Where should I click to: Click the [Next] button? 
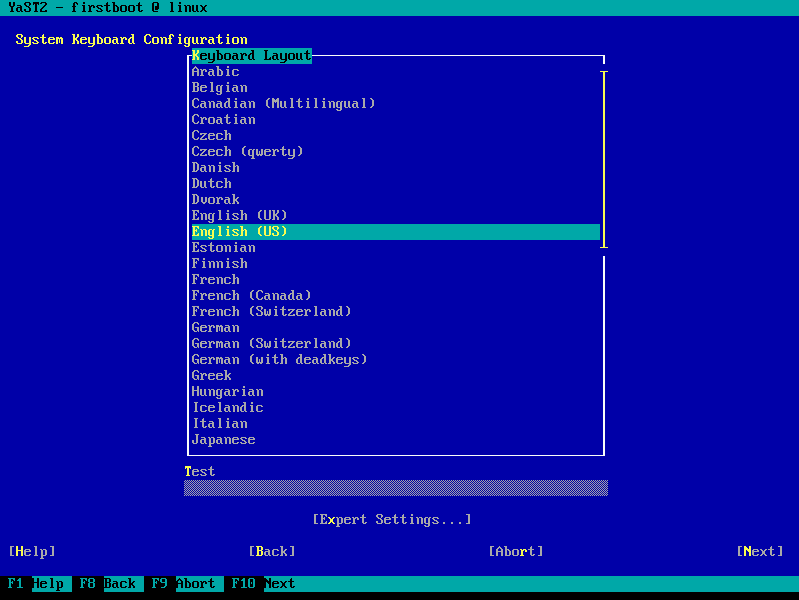pos(760,552)
